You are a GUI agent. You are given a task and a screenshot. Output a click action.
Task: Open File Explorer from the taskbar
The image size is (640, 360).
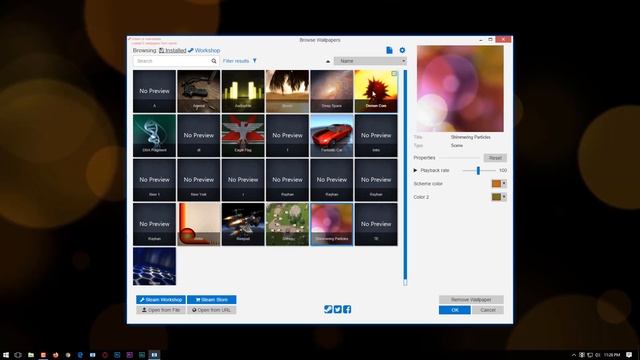tap(31, 355)
